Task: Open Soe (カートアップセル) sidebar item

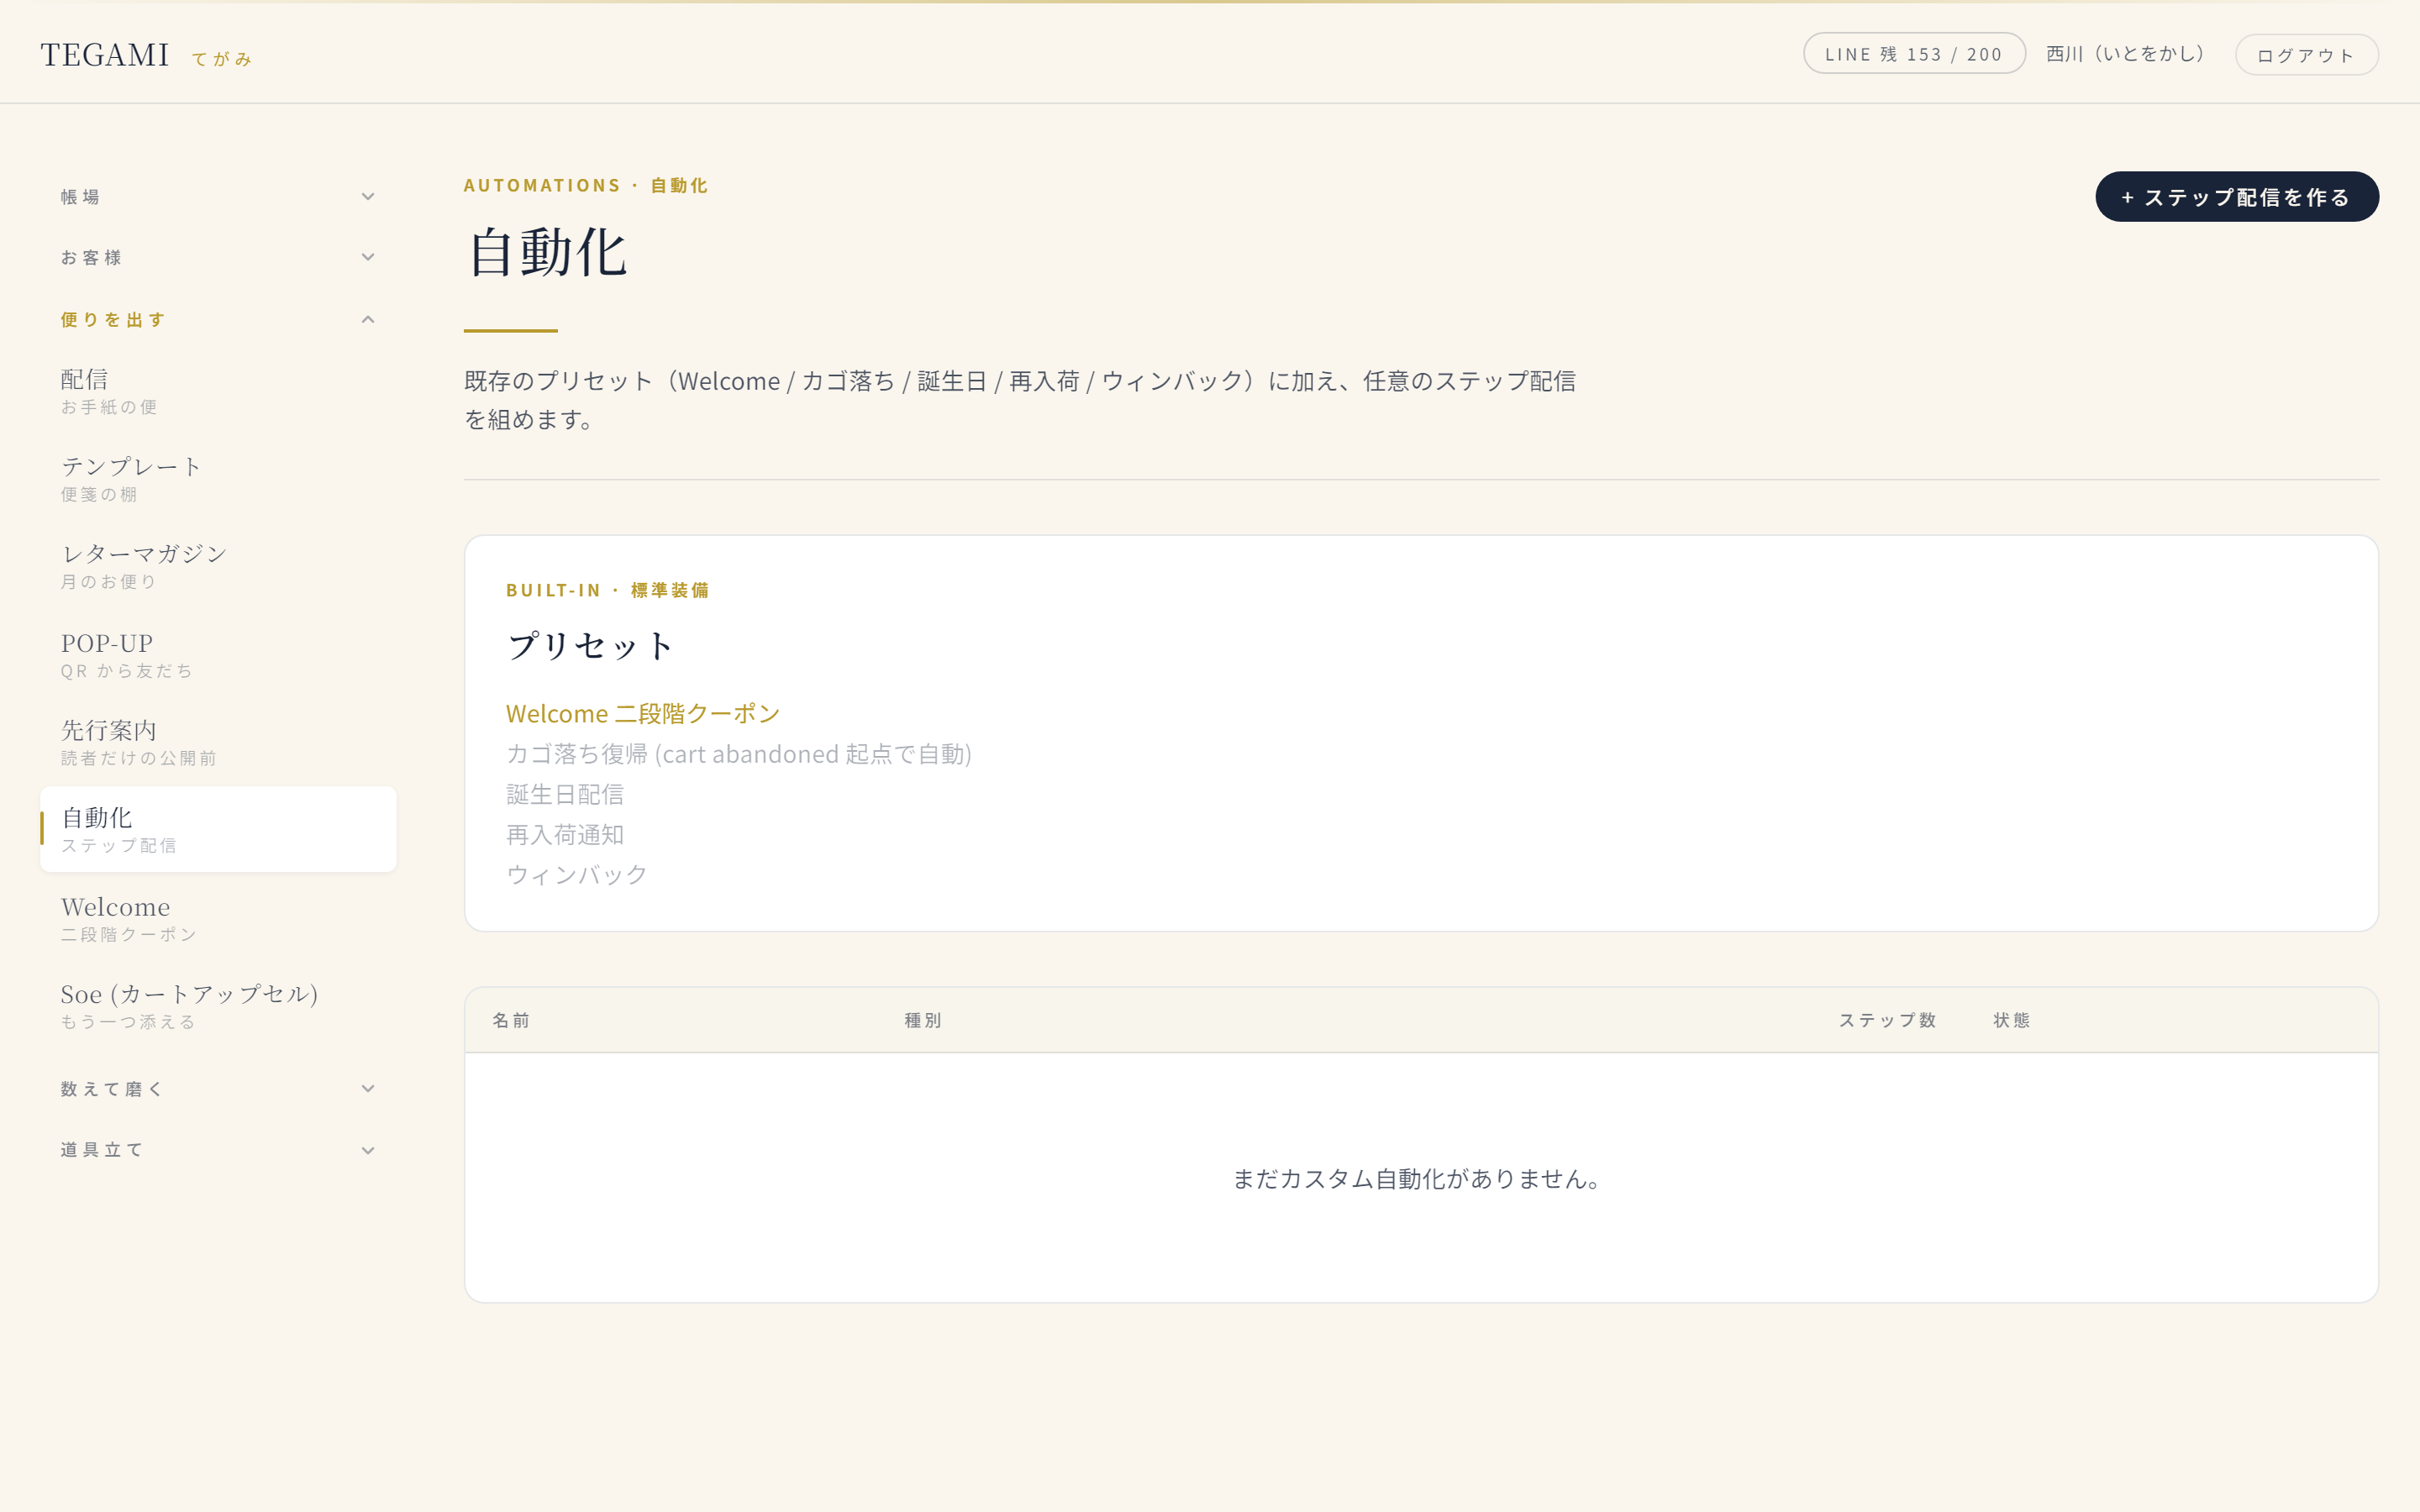Action: click(218, 1005)
